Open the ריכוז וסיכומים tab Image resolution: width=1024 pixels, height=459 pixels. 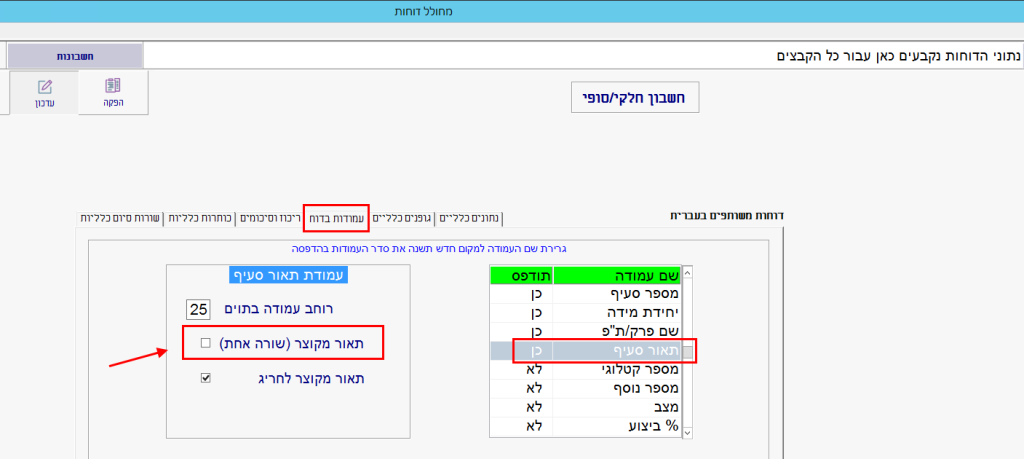(x=270, y=217)
